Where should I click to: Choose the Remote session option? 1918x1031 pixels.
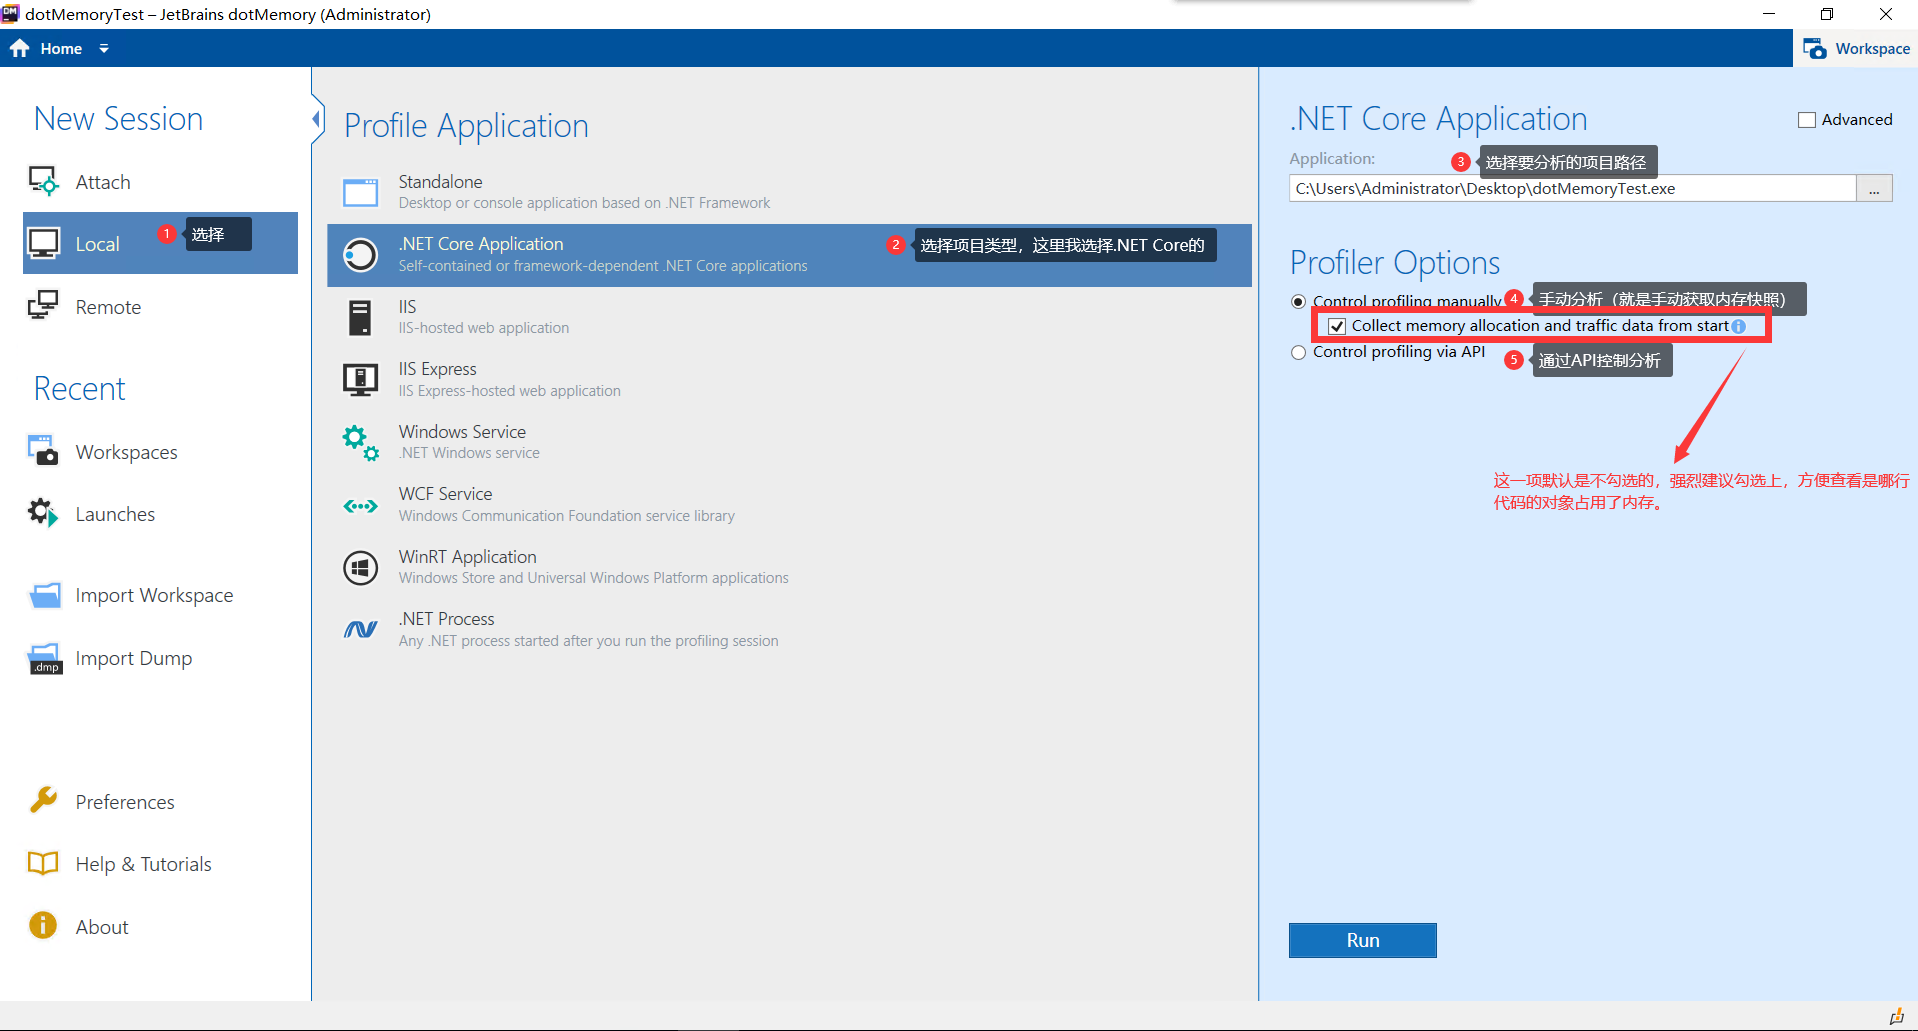pyautogui.click(x=108, y=307)
